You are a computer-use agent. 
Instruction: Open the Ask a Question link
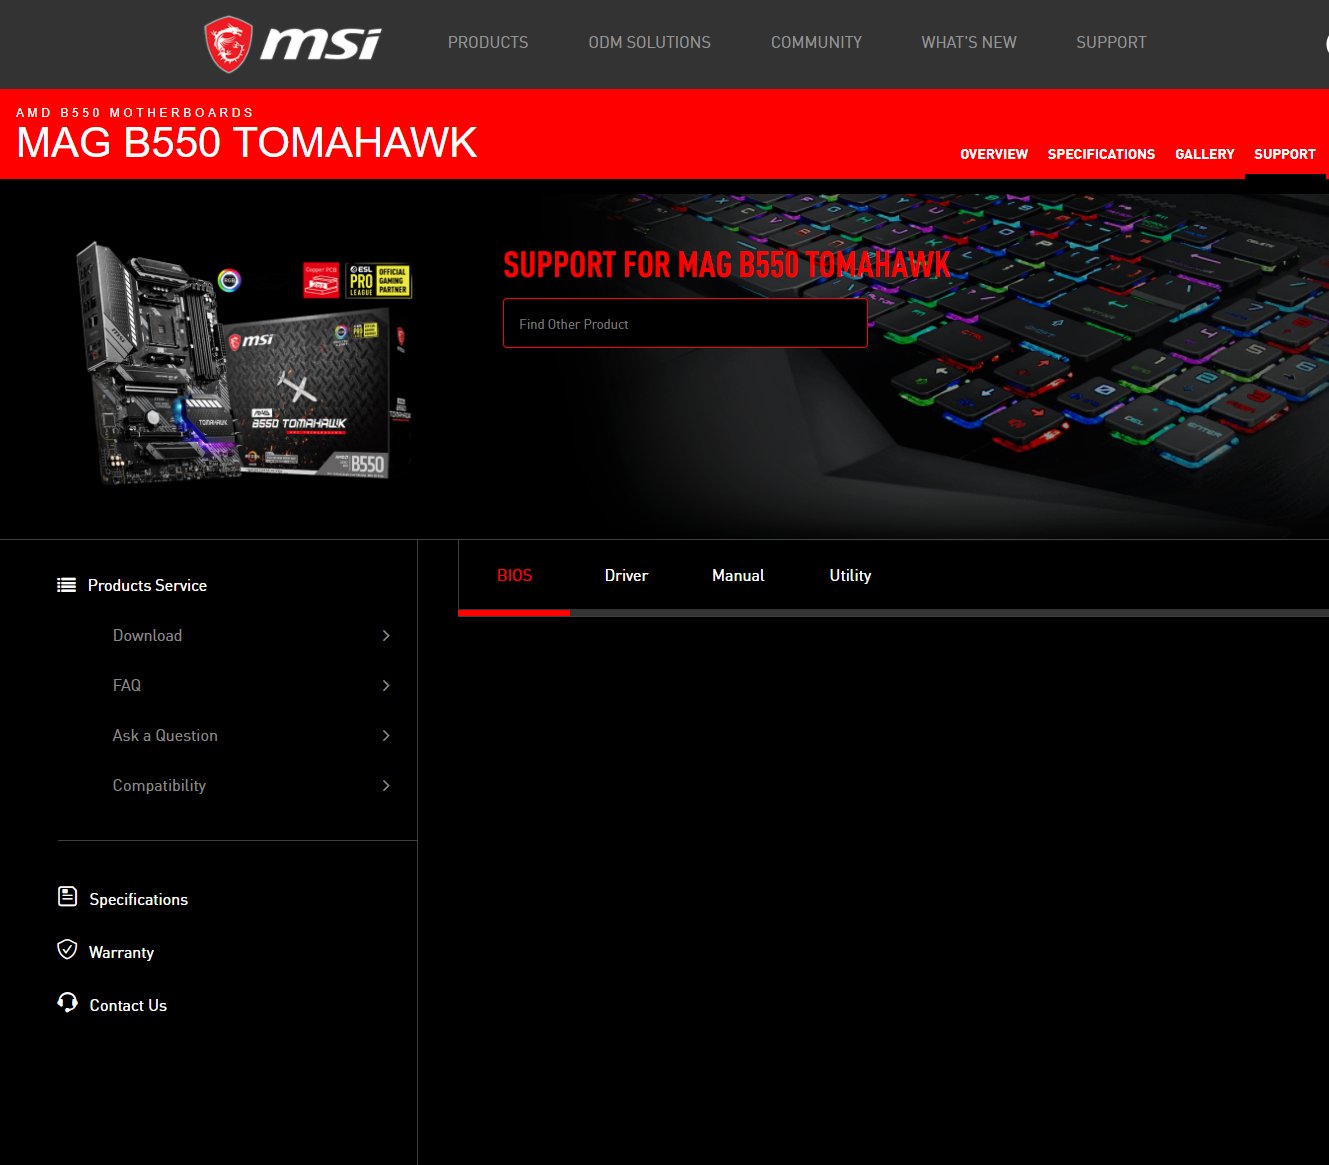click(x=165, y=736)
